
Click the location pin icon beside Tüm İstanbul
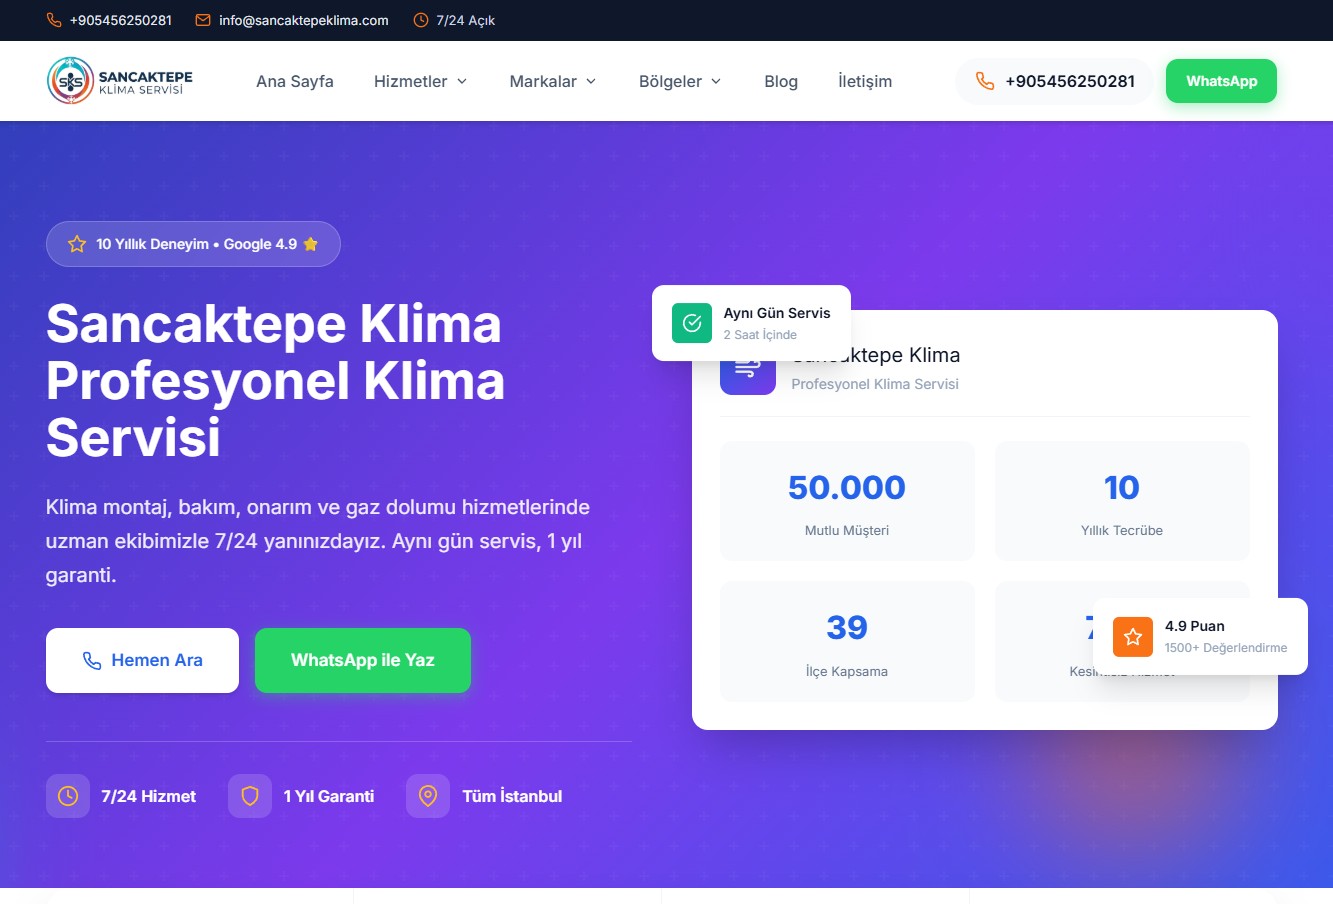[x=428, y=796]
